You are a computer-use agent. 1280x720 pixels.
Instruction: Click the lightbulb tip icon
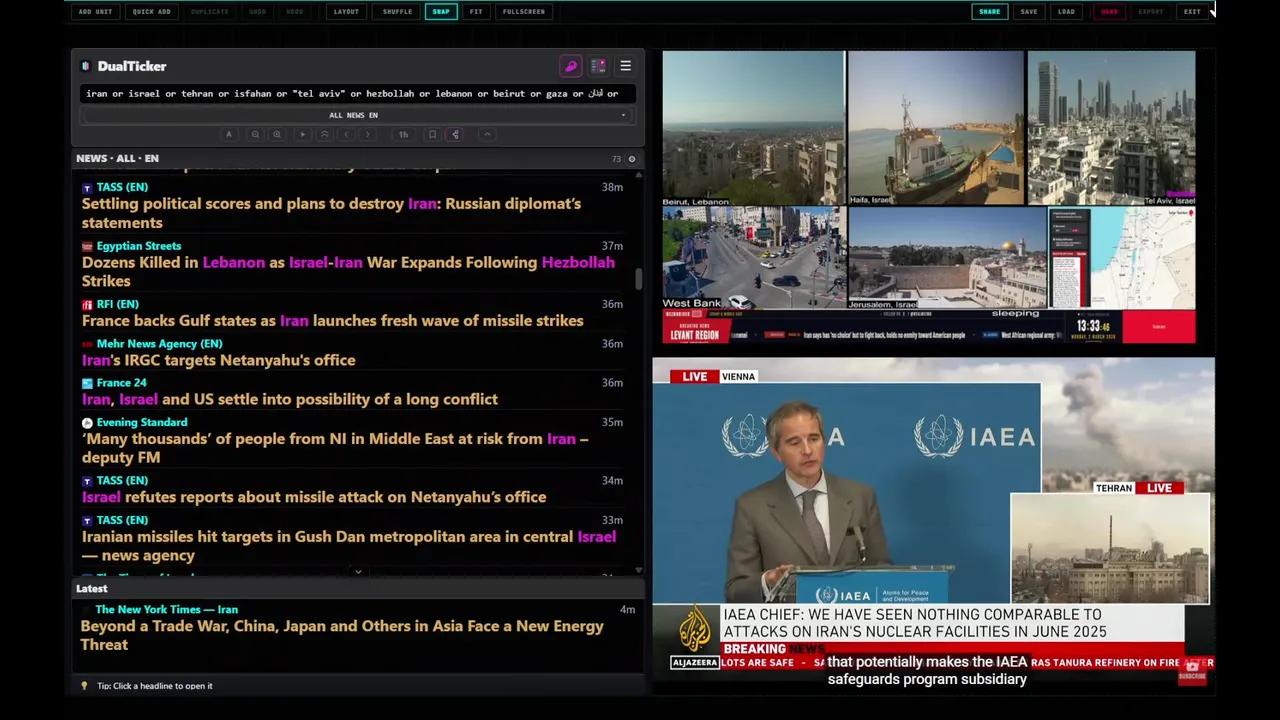coord(84,686)
